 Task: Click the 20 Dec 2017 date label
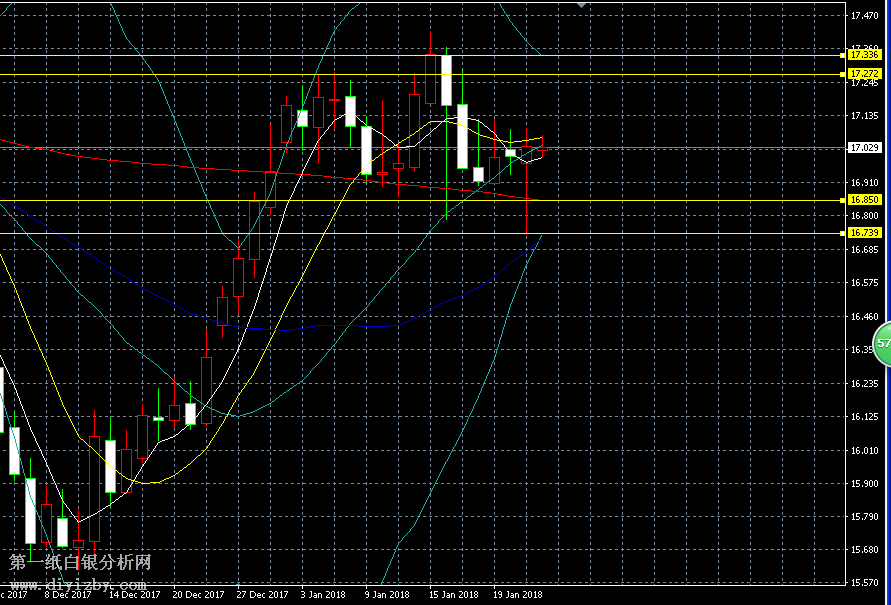(x=198, y=595)
